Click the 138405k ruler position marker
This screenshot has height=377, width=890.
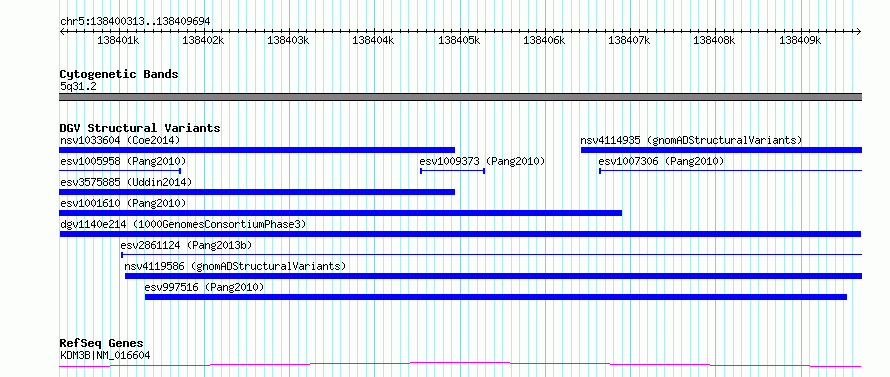[460, 40]
